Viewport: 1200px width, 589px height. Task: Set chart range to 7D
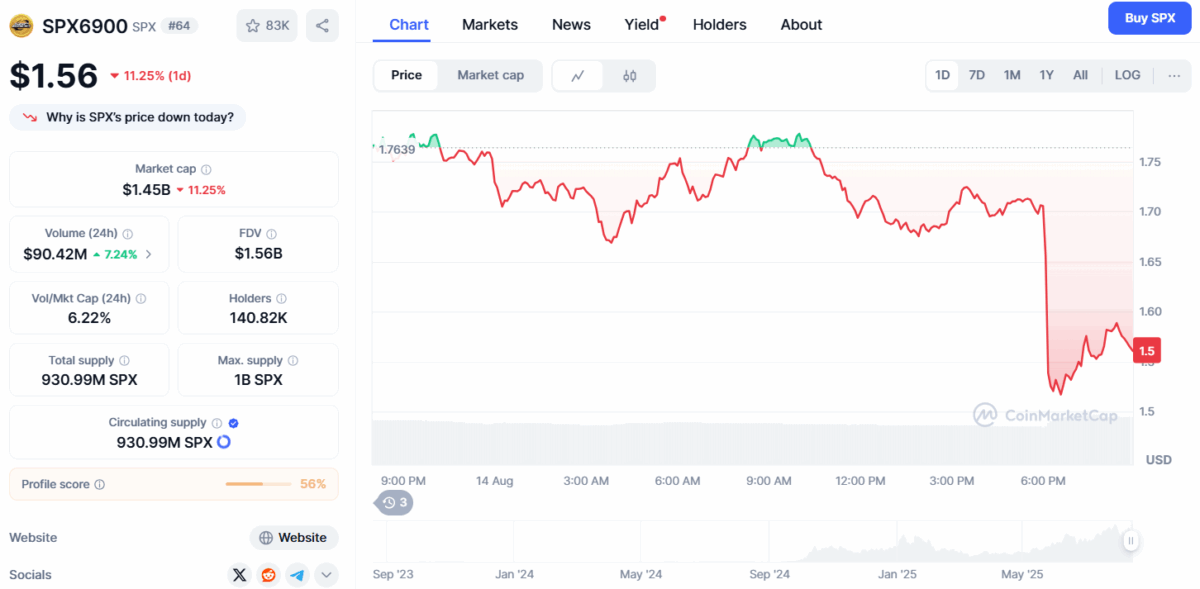(x=977, y=76)
